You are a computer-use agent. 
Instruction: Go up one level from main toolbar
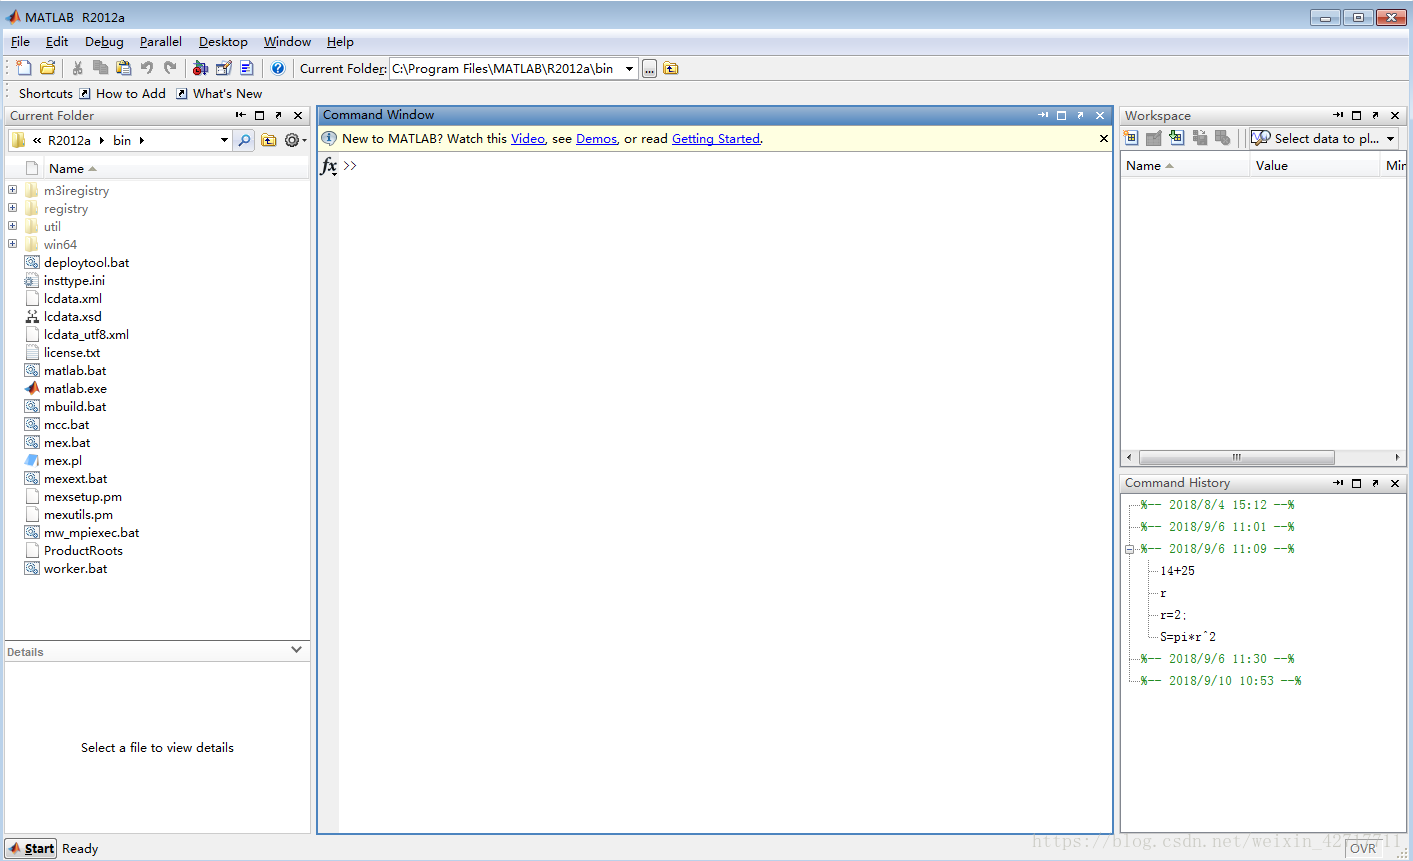pyautogui.click(x=671, y=69)
